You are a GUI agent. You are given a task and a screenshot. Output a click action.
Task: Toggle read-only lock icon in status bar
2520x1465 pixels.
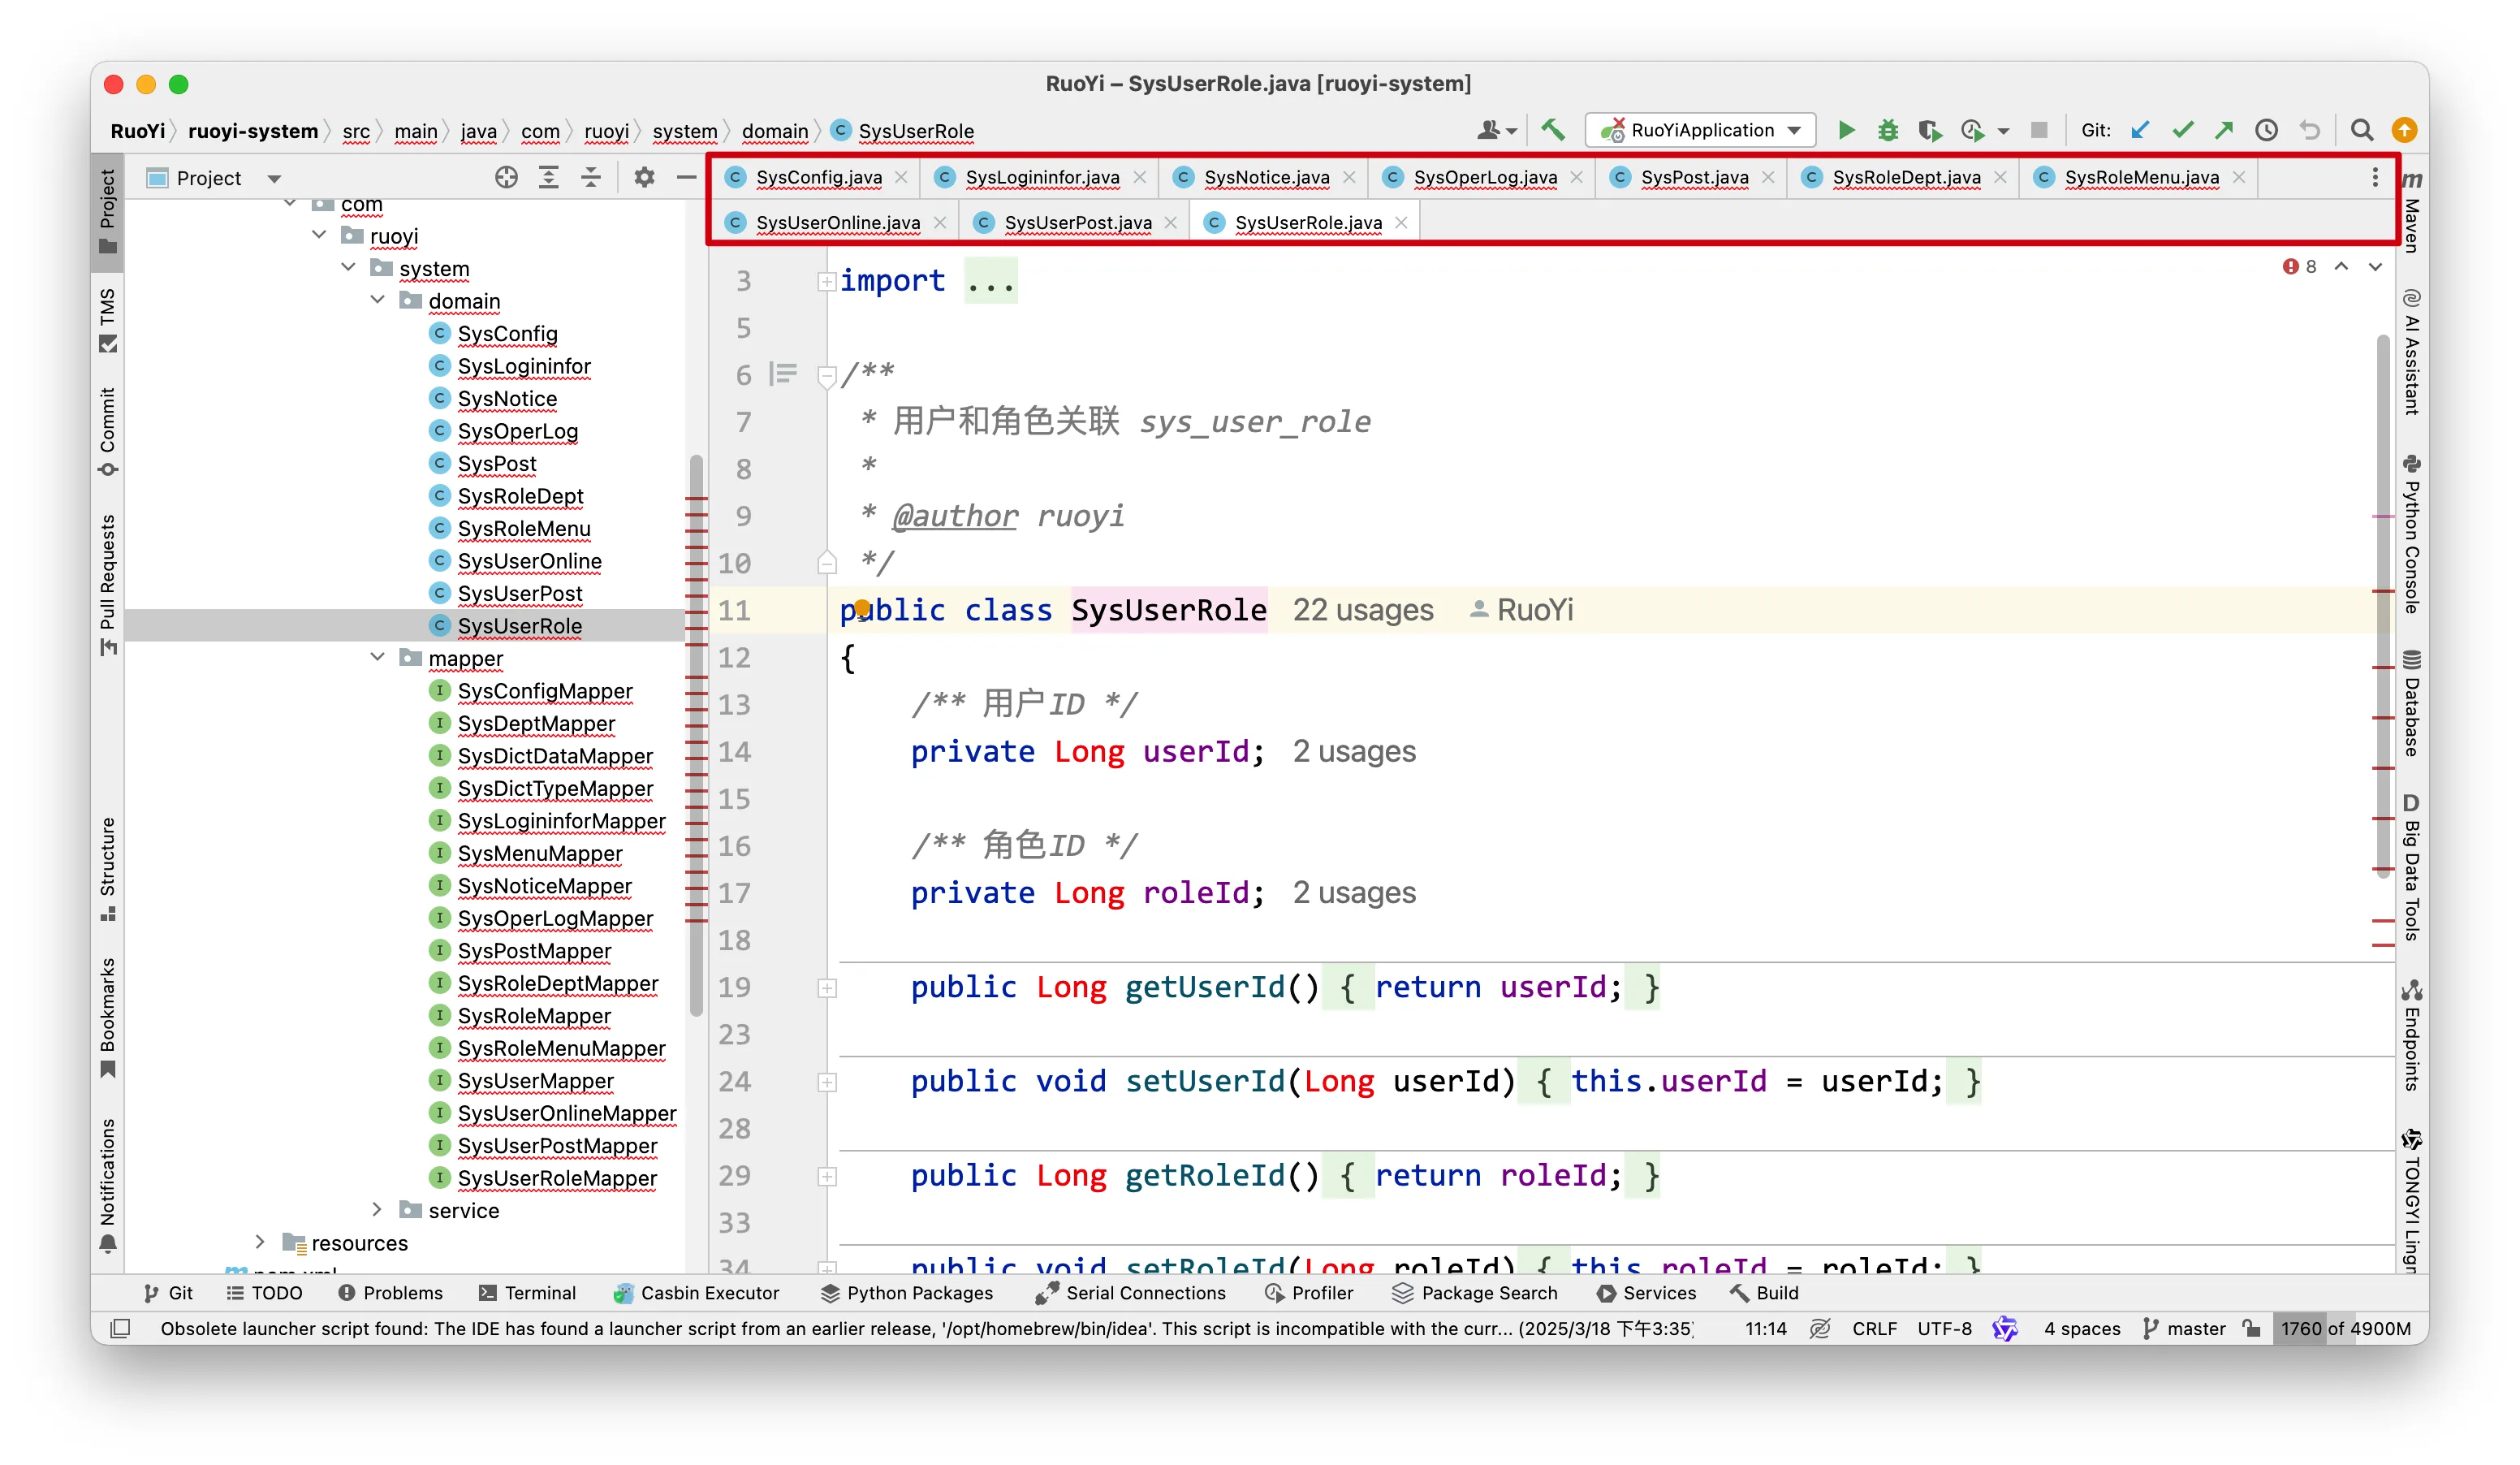tap(2251, 1328)
